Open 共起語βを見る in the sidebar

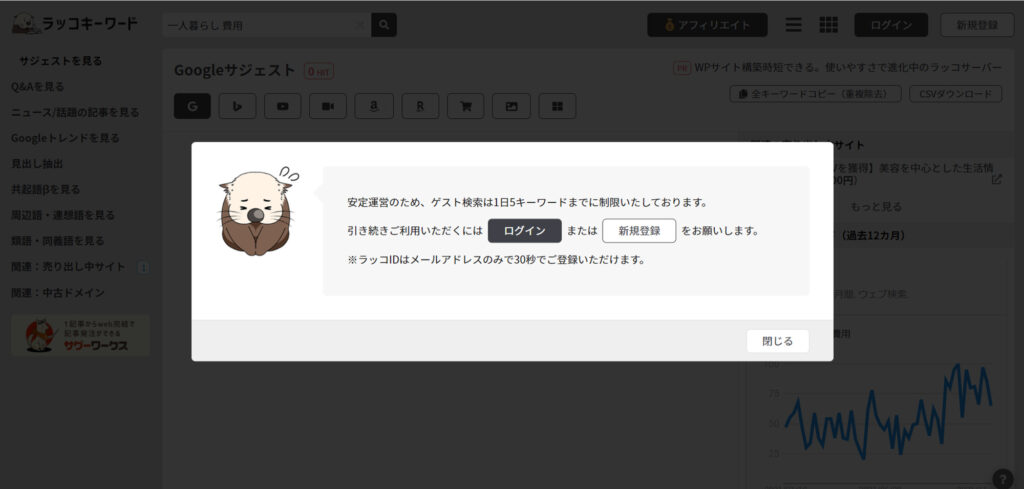(x=46, y=189)
